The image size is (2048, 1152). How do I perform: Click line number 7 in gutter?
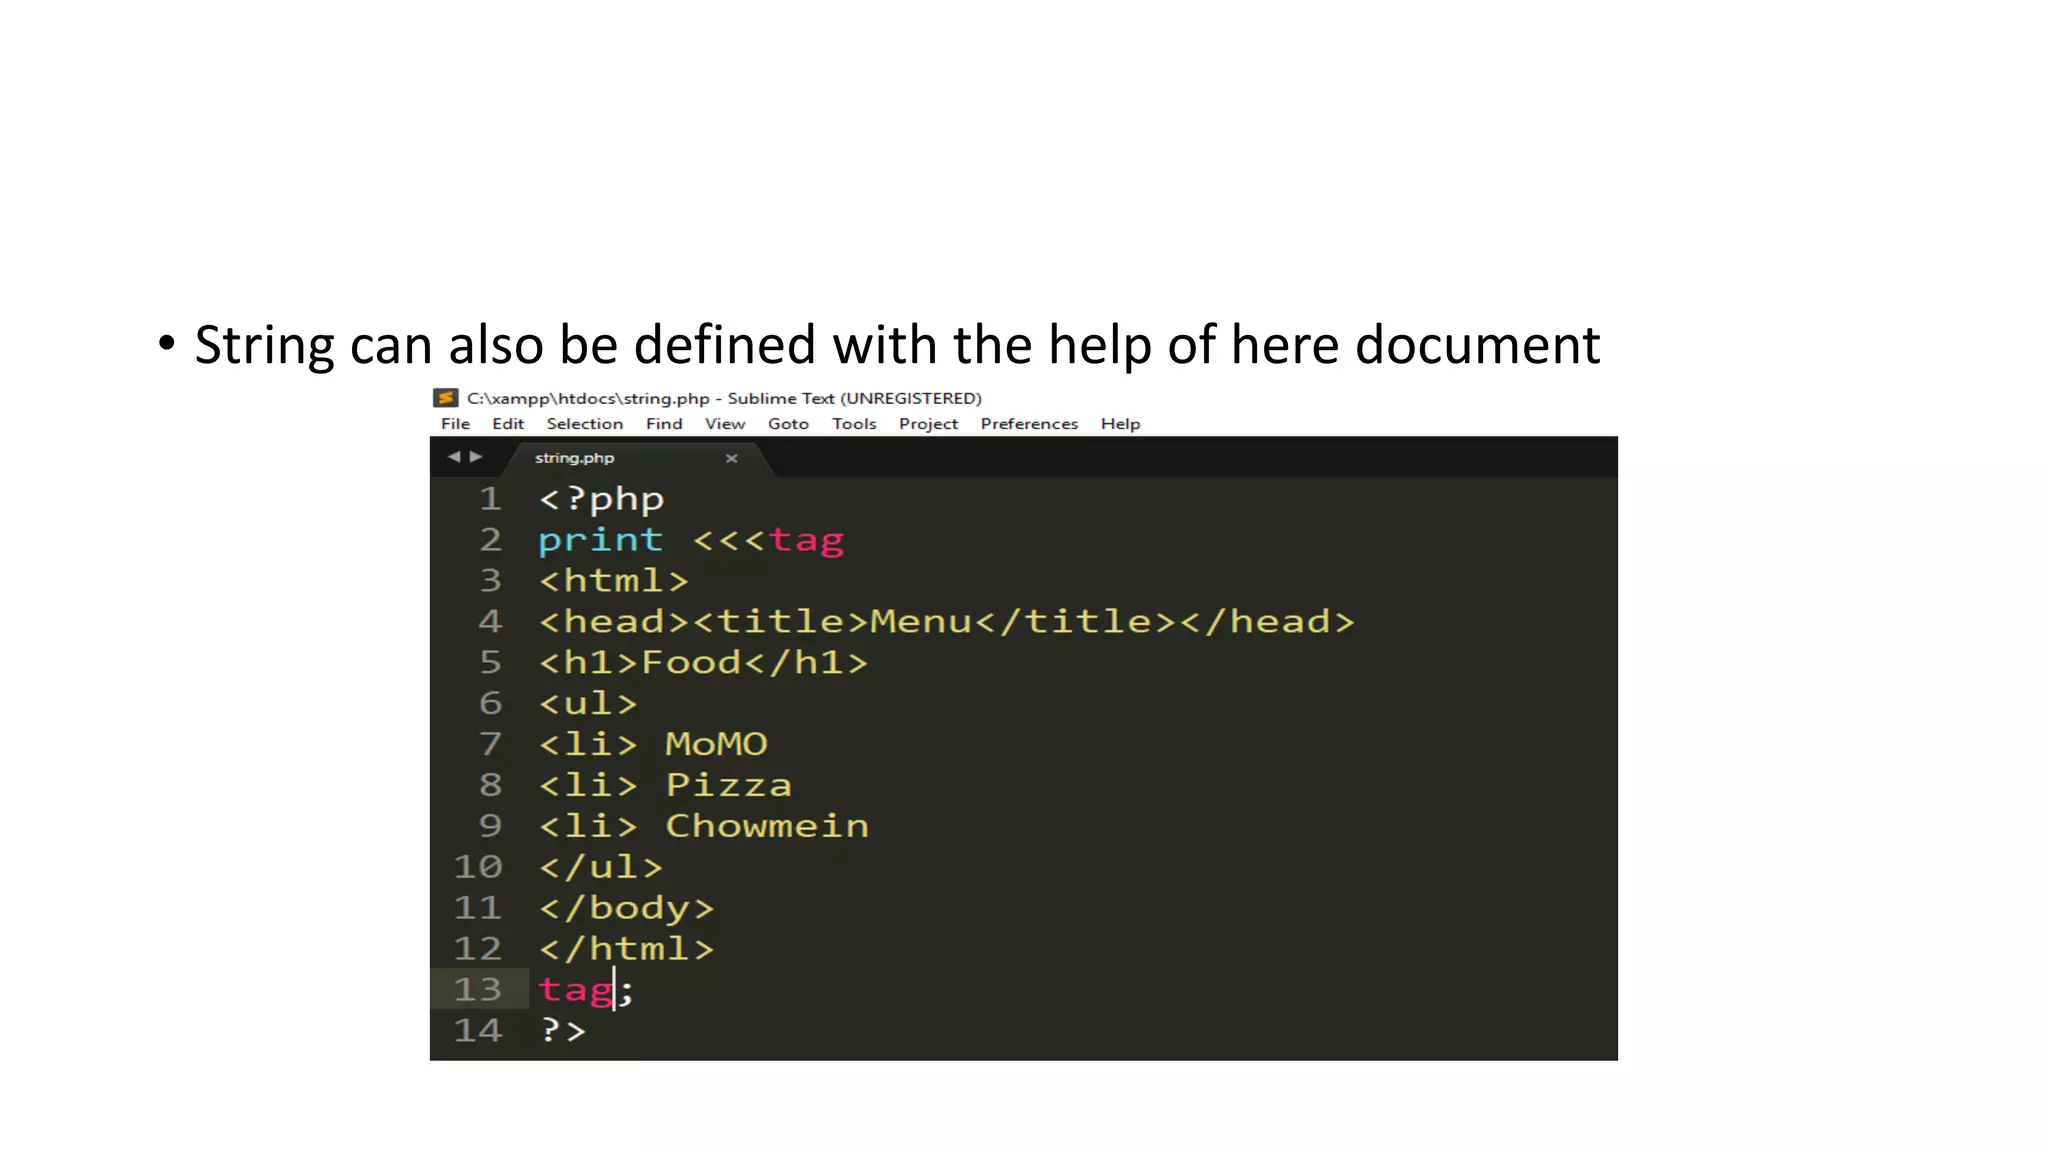pos(490,744)
